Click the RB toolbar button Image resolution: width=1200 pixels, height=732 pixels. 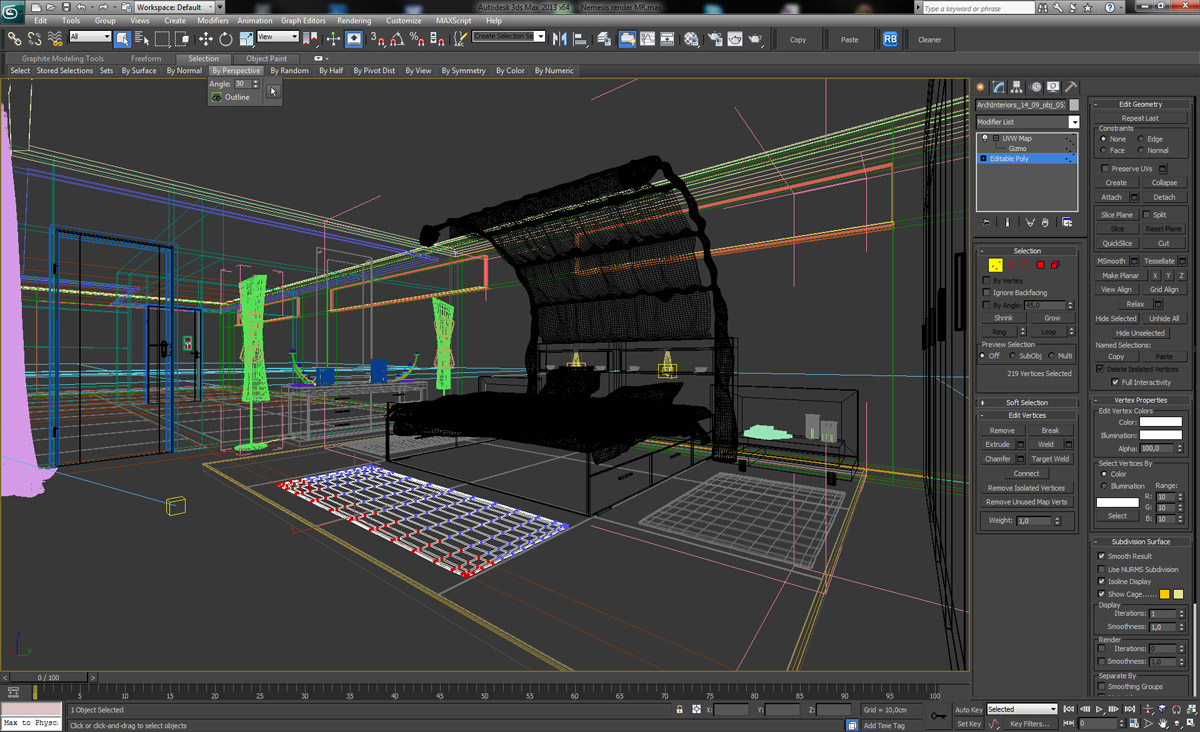[x=890, y=39]
